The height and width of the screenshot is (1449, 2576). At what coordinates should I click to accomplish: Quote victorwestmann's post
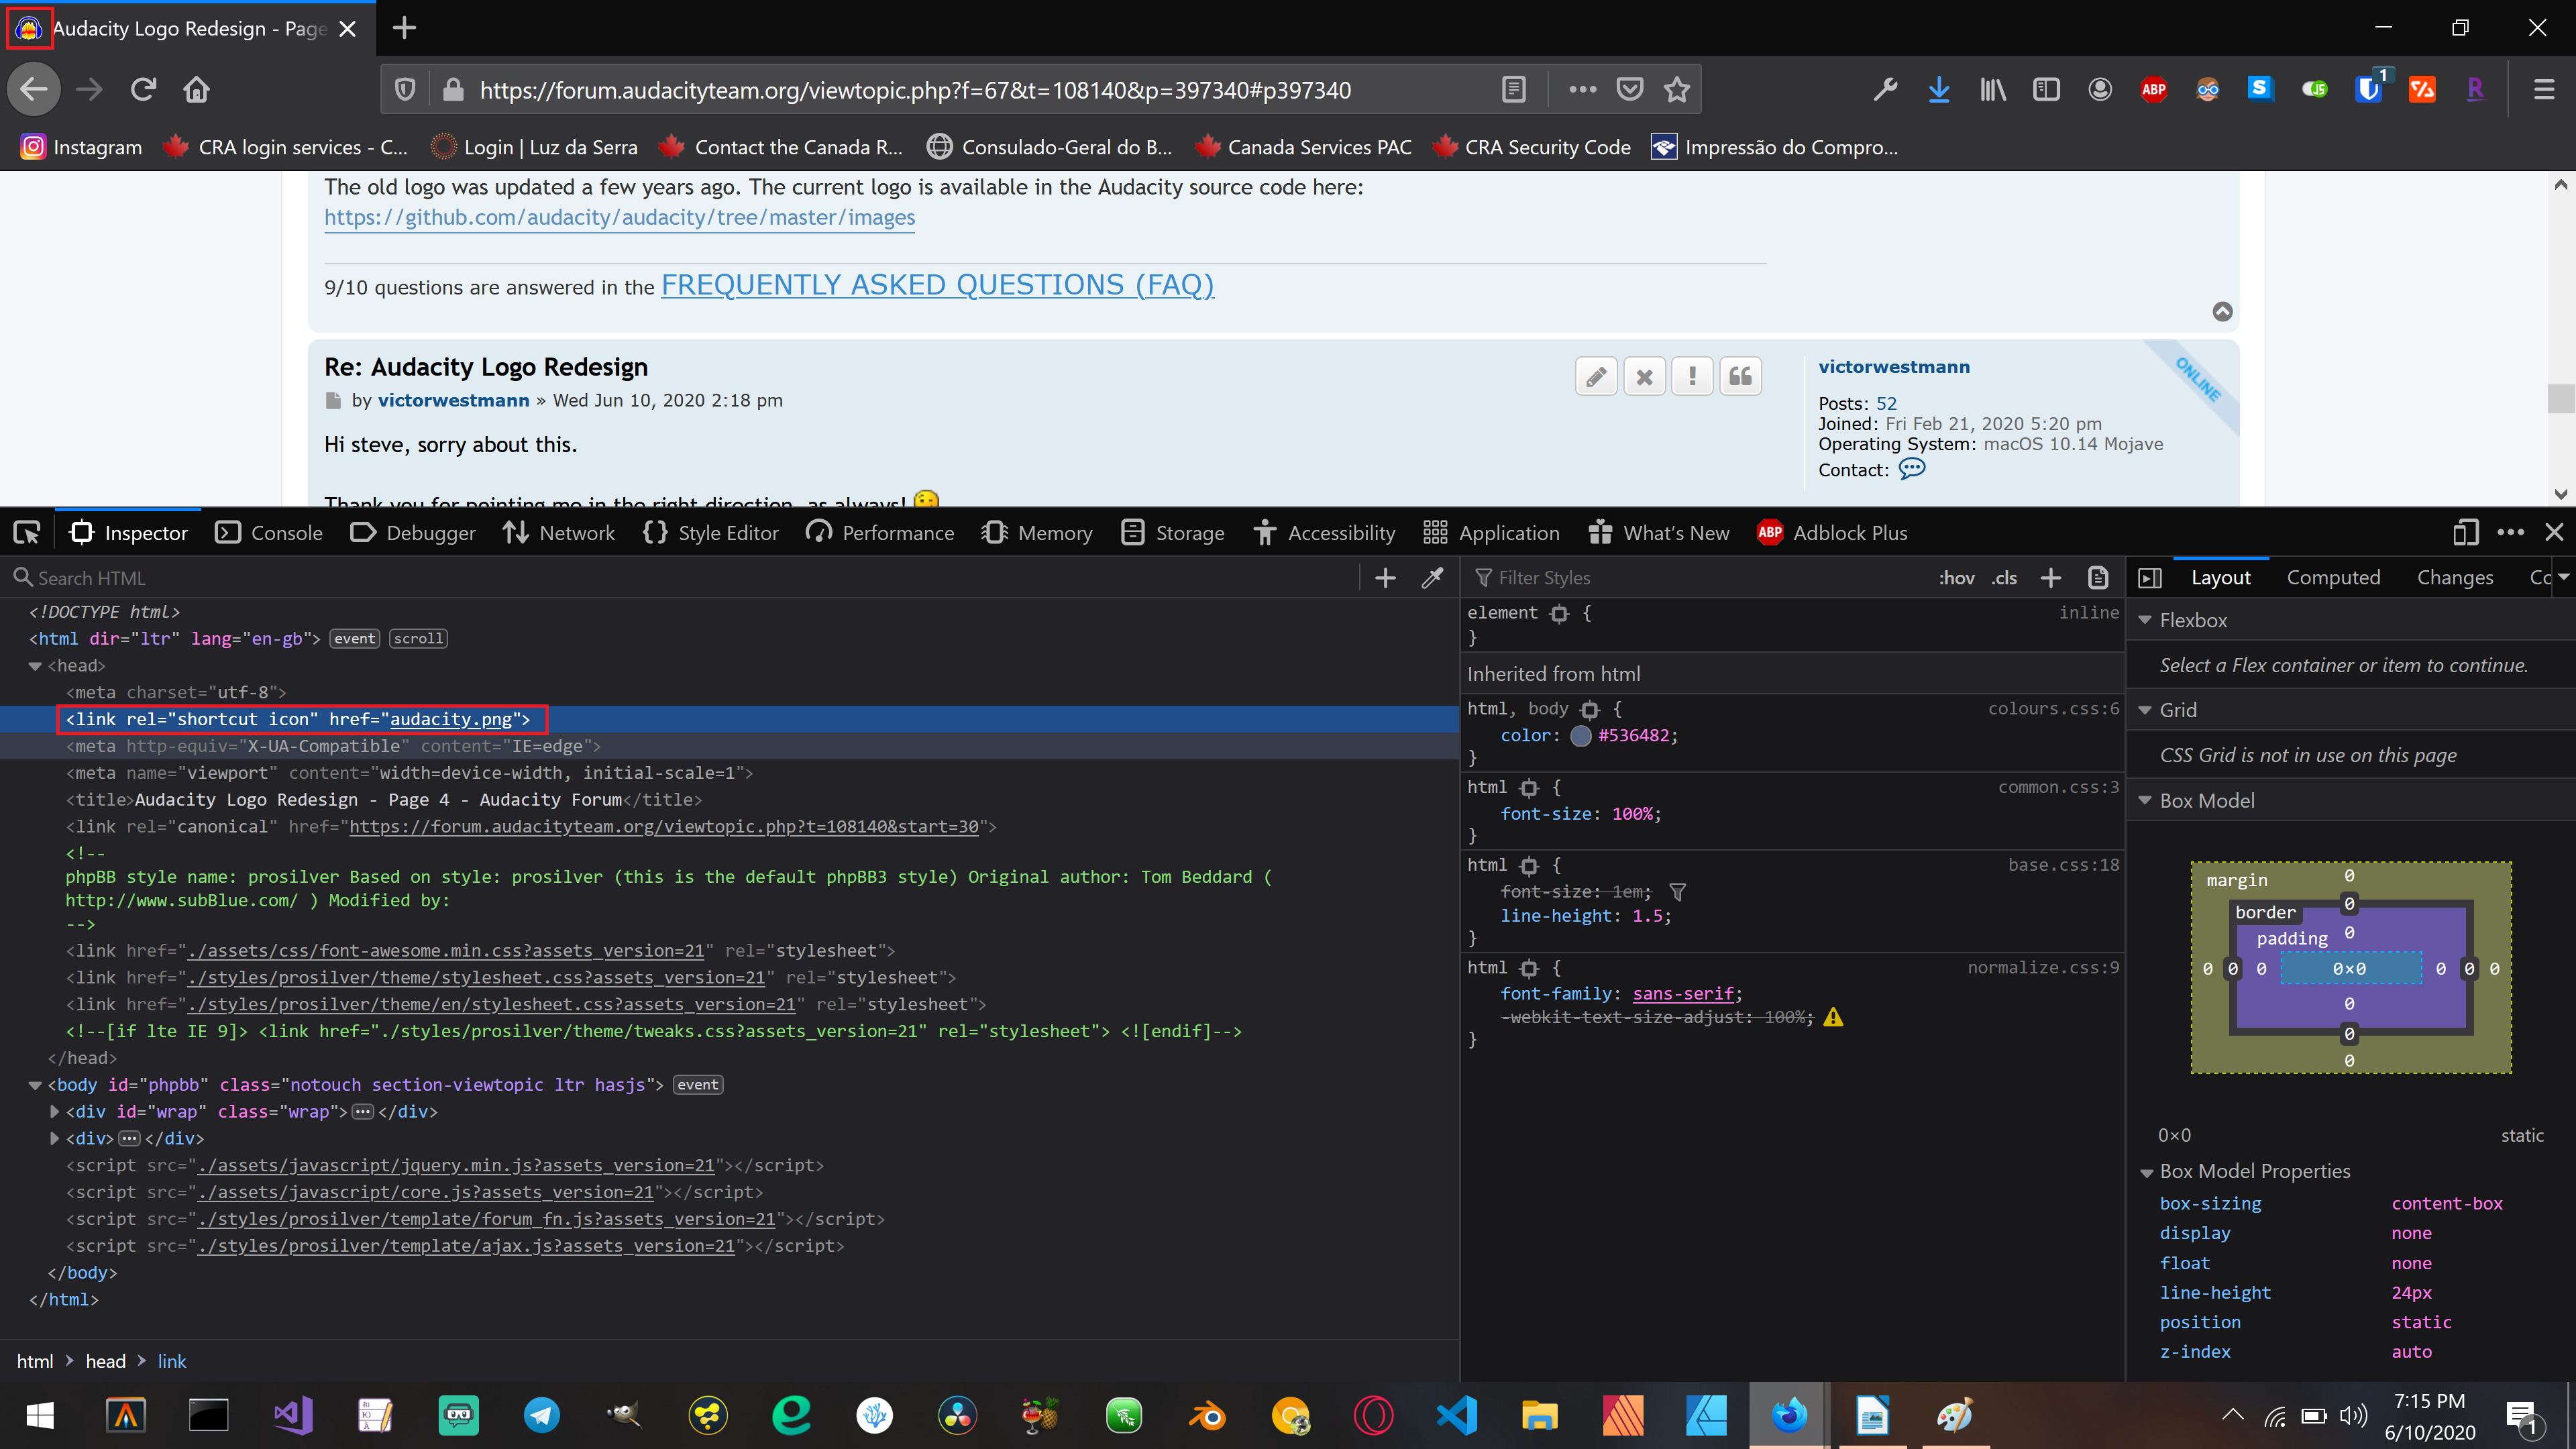(x=1740, y=377)
